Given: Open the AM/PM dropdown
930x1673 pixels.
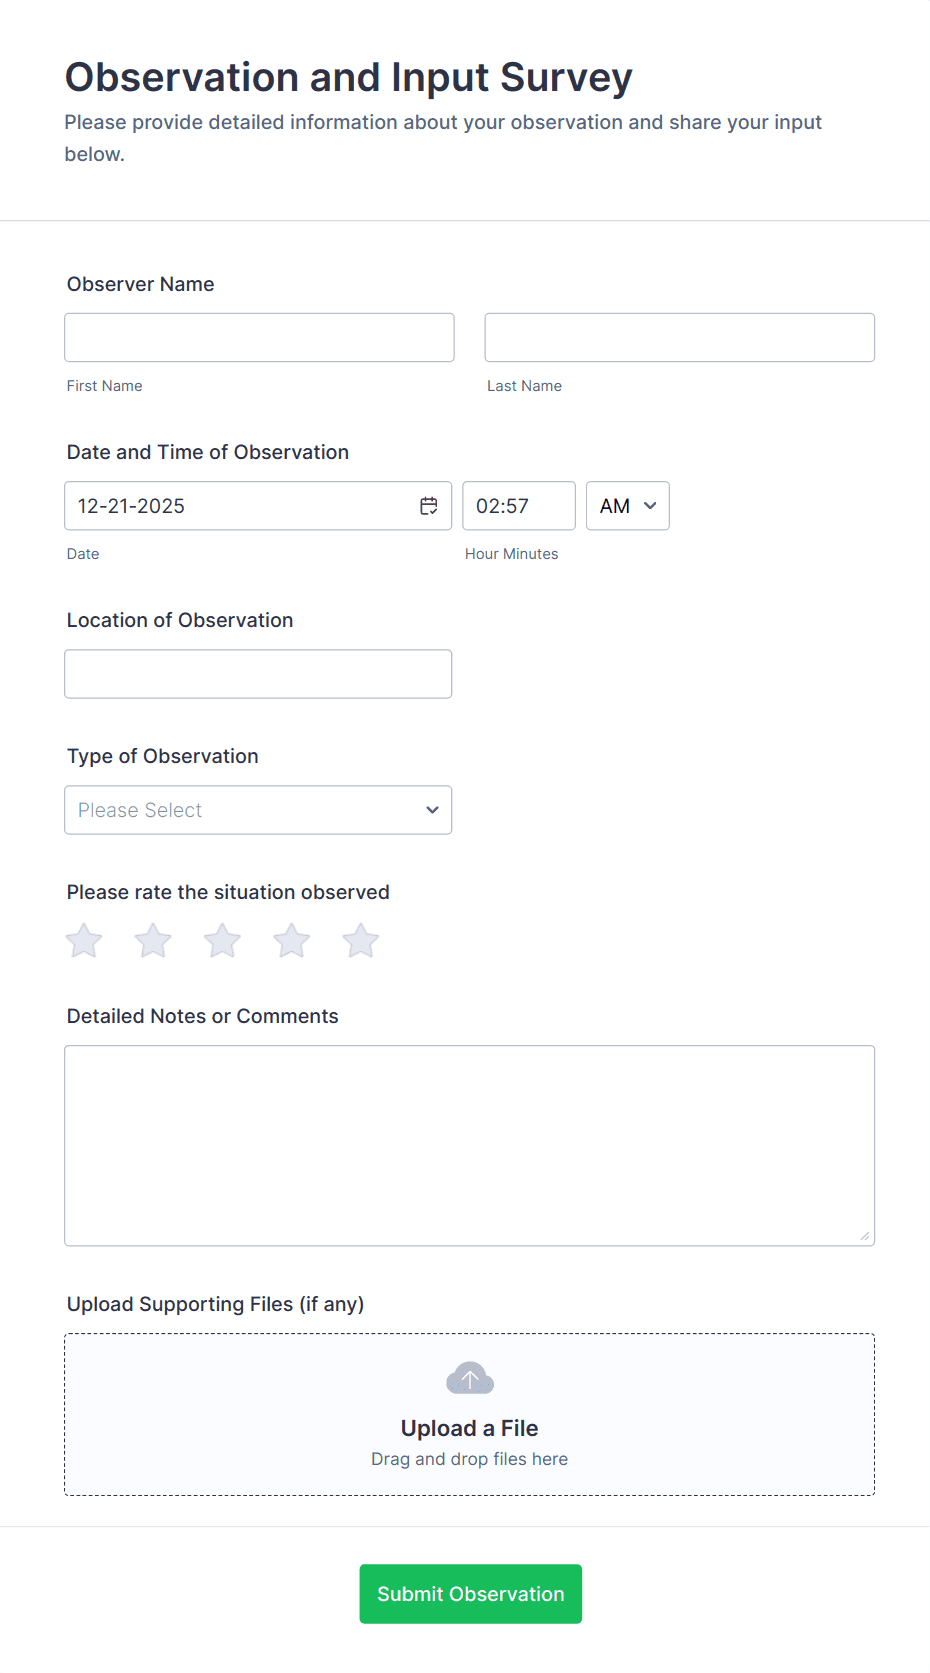Looking at the screenshot, I should point(627,506).
